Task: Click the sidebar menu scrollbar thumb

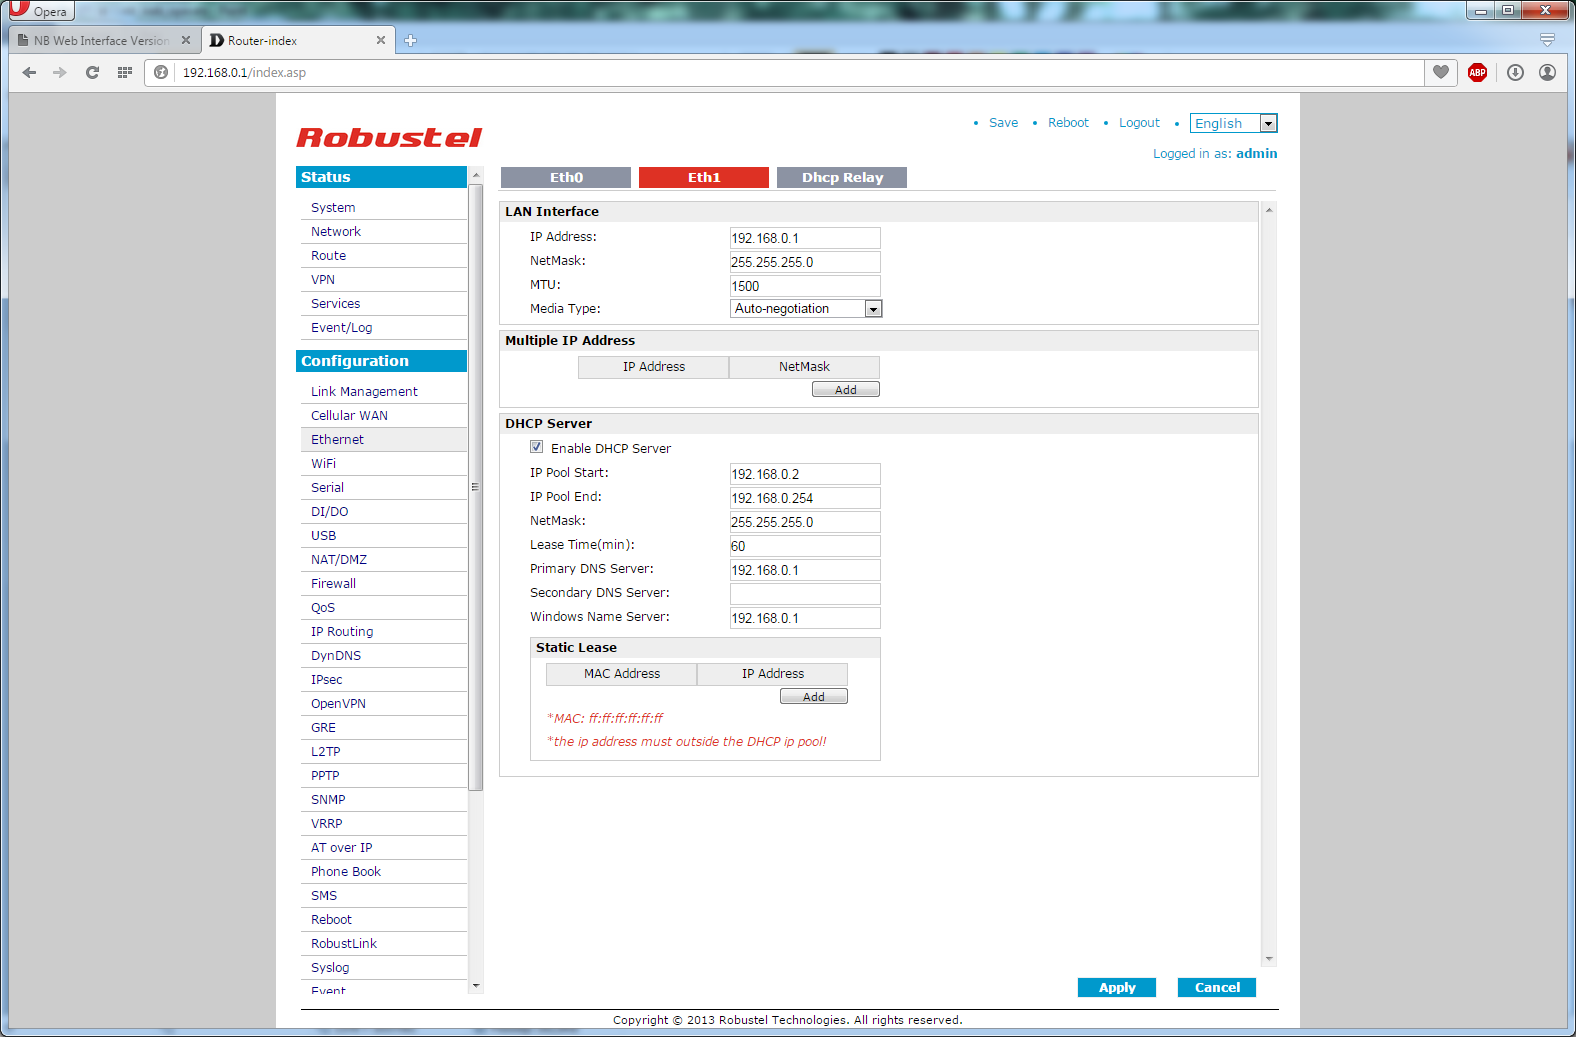Action: point(476,487)
